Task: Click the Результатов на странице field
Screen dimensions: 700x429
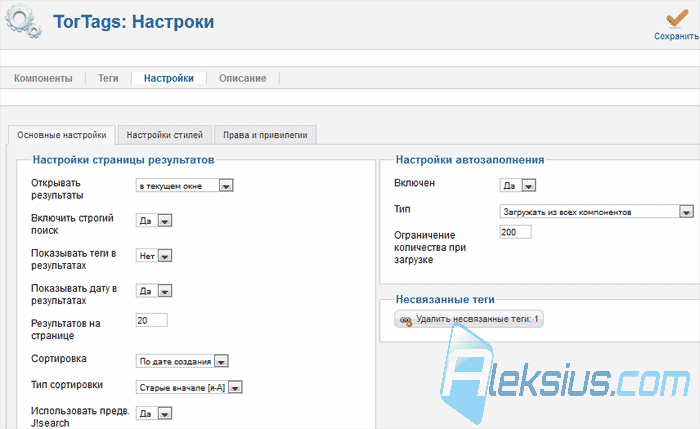Action: [x=151, y=320]
